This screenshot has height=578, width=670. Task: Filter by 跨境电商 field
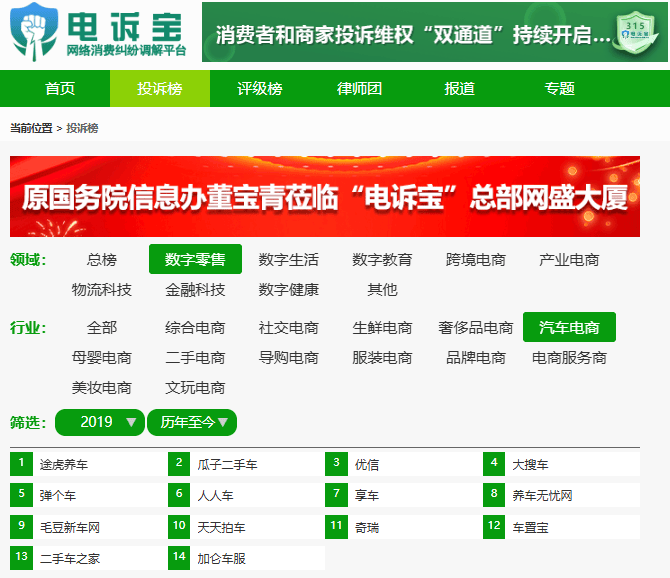click(x=476, y=259)
